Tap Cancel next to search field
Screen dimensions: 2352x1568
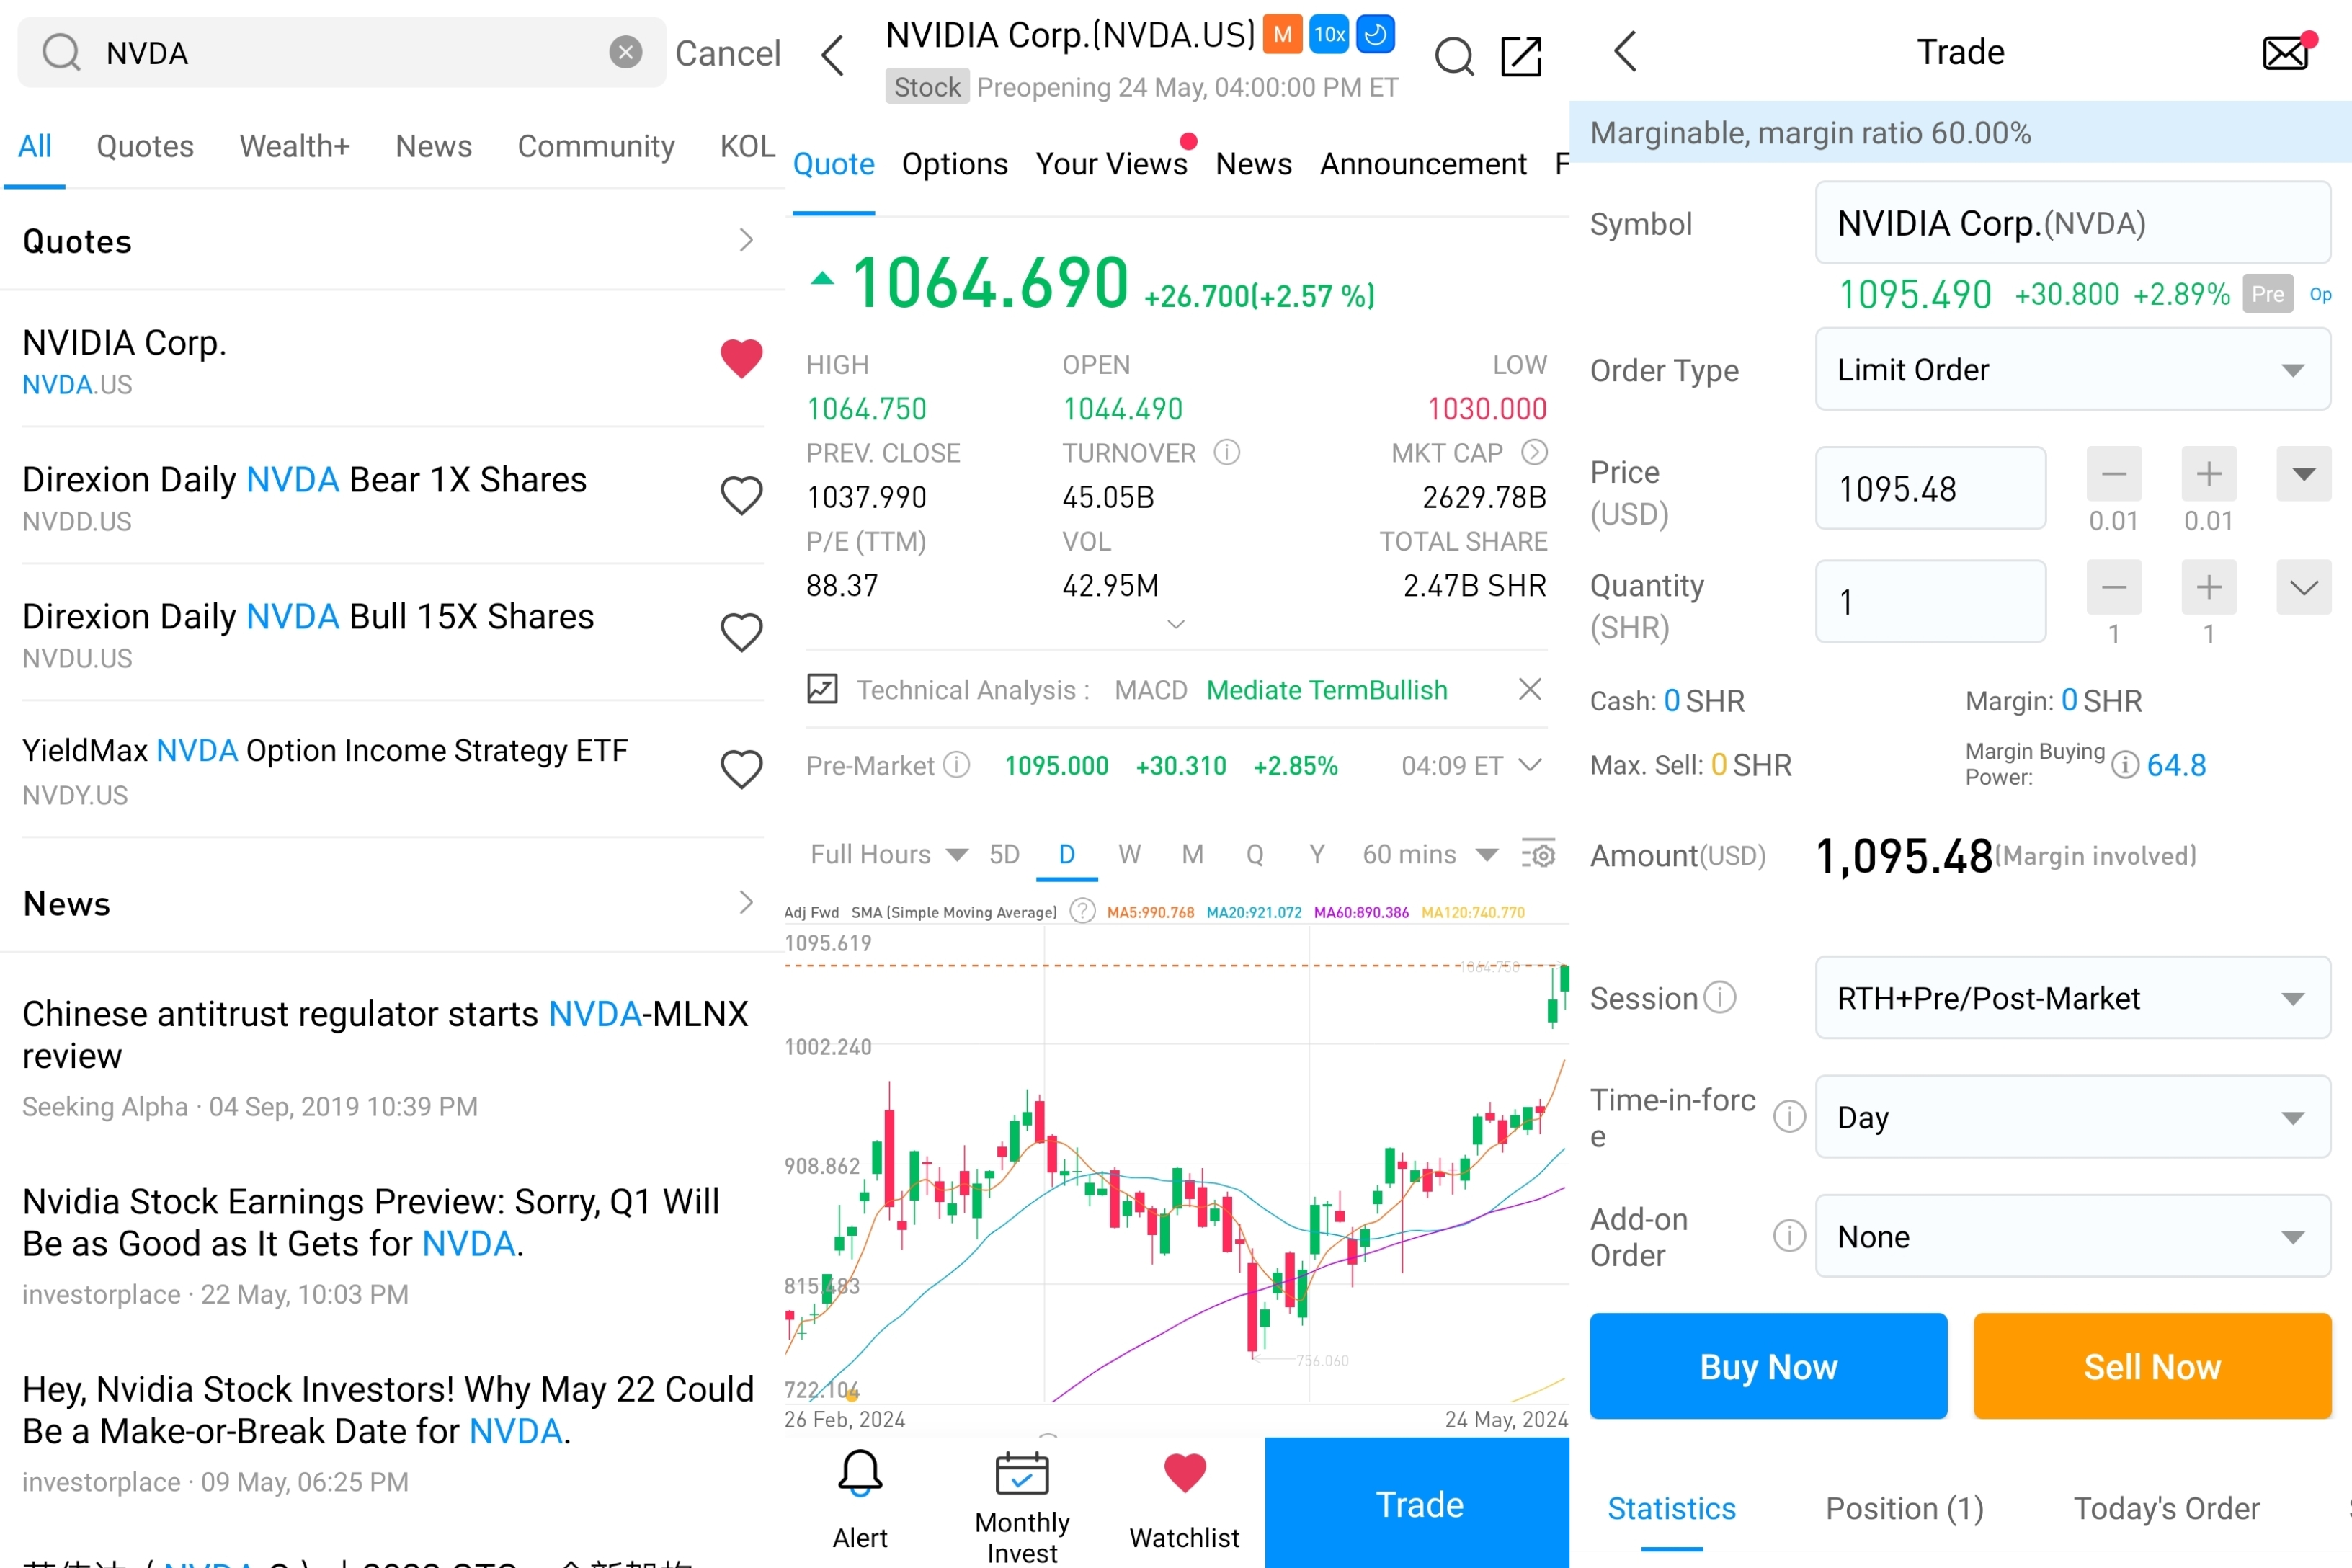(x=727, y=53)
